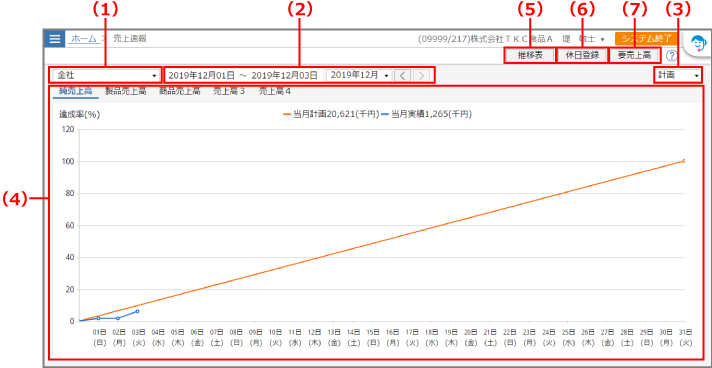Click the 当月計画 legend marker
This screenshot has width=712, height=368.
click(x=287, y=115)
